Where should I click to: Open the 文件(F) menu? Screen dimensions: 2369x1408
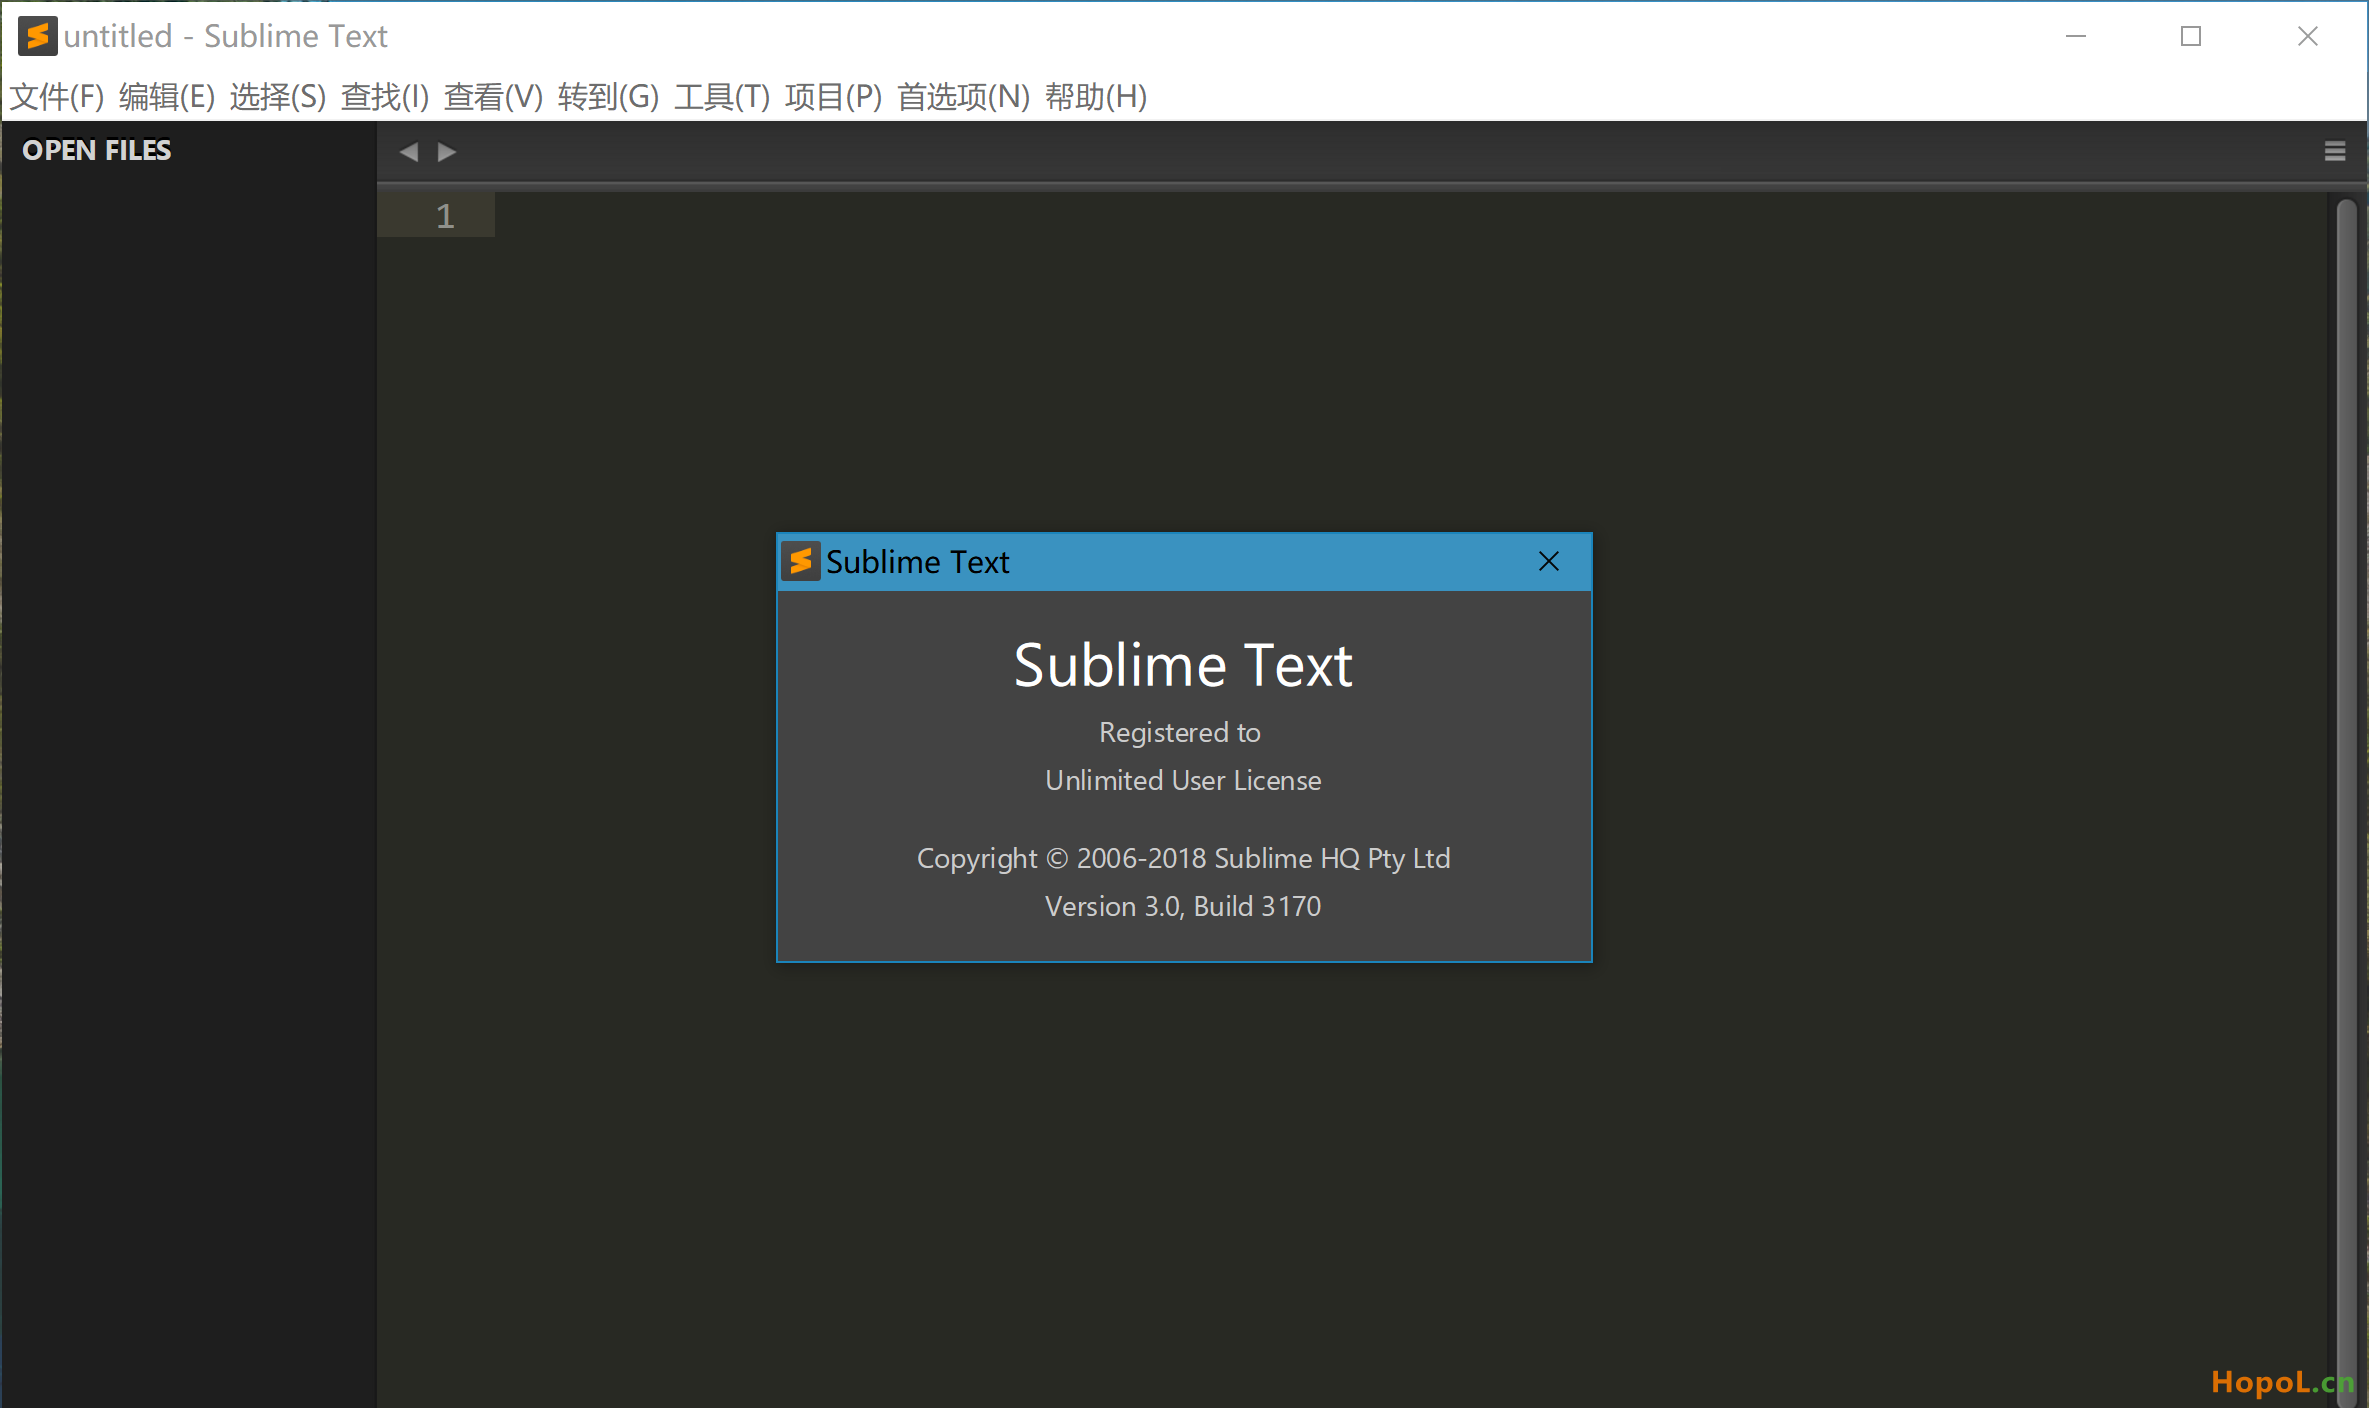pyautogui.click(x=57, y=97)
